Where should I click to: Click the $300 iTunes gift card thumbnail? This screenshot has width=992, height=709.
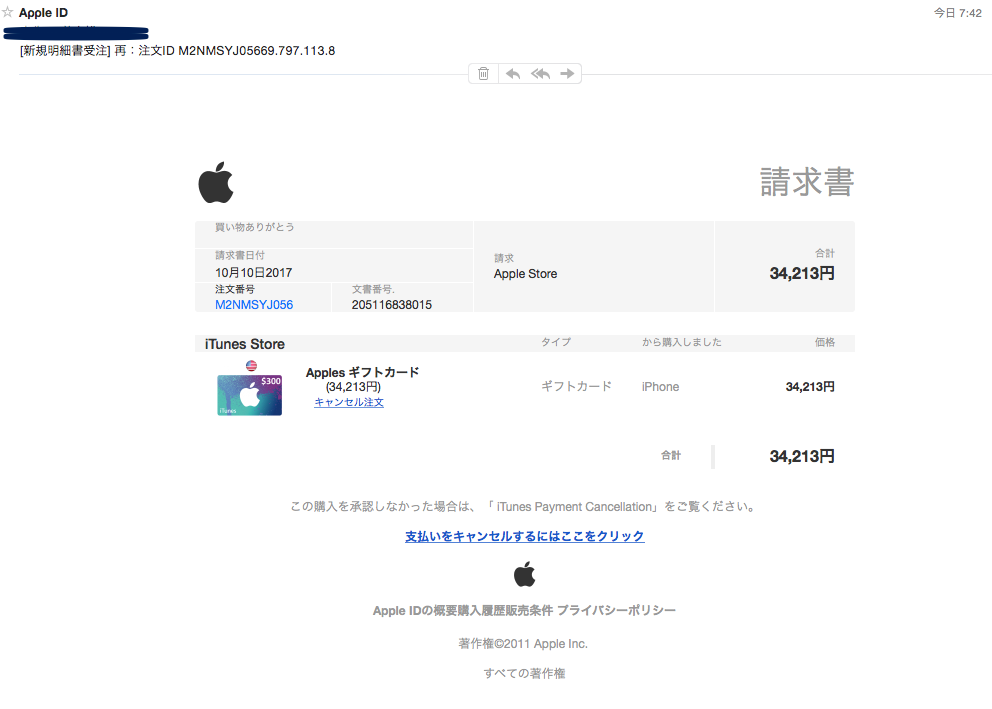click(x=249, y=395)
